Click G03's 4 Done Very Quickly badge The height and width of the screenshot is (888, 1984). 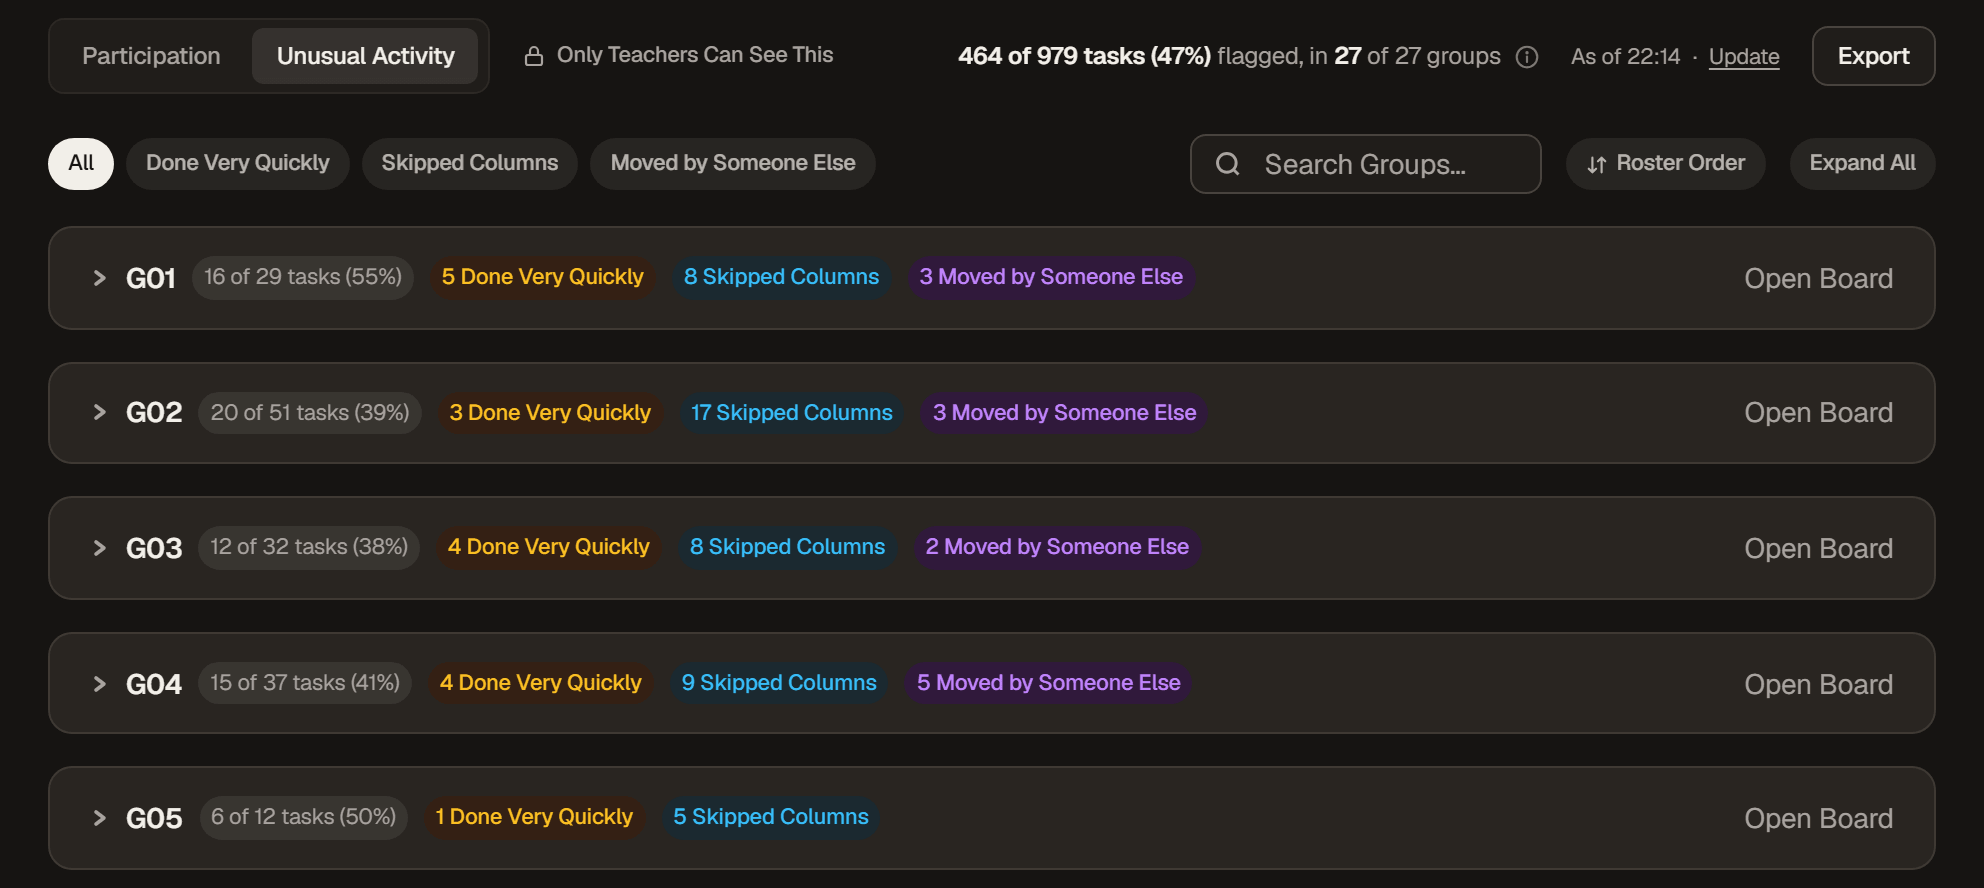[549, 547]
